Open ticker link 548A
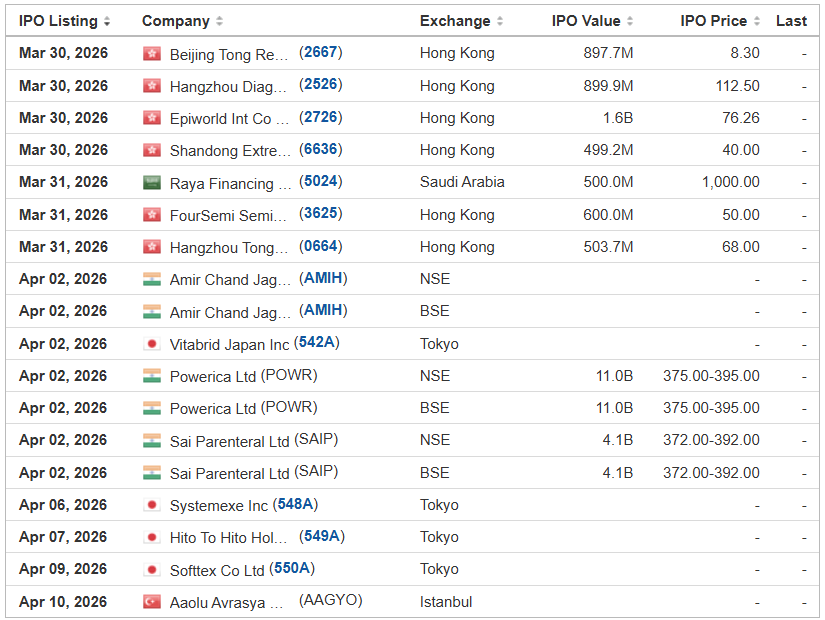The width and height of the screenshot is (825, 620). tap(295, 504)
